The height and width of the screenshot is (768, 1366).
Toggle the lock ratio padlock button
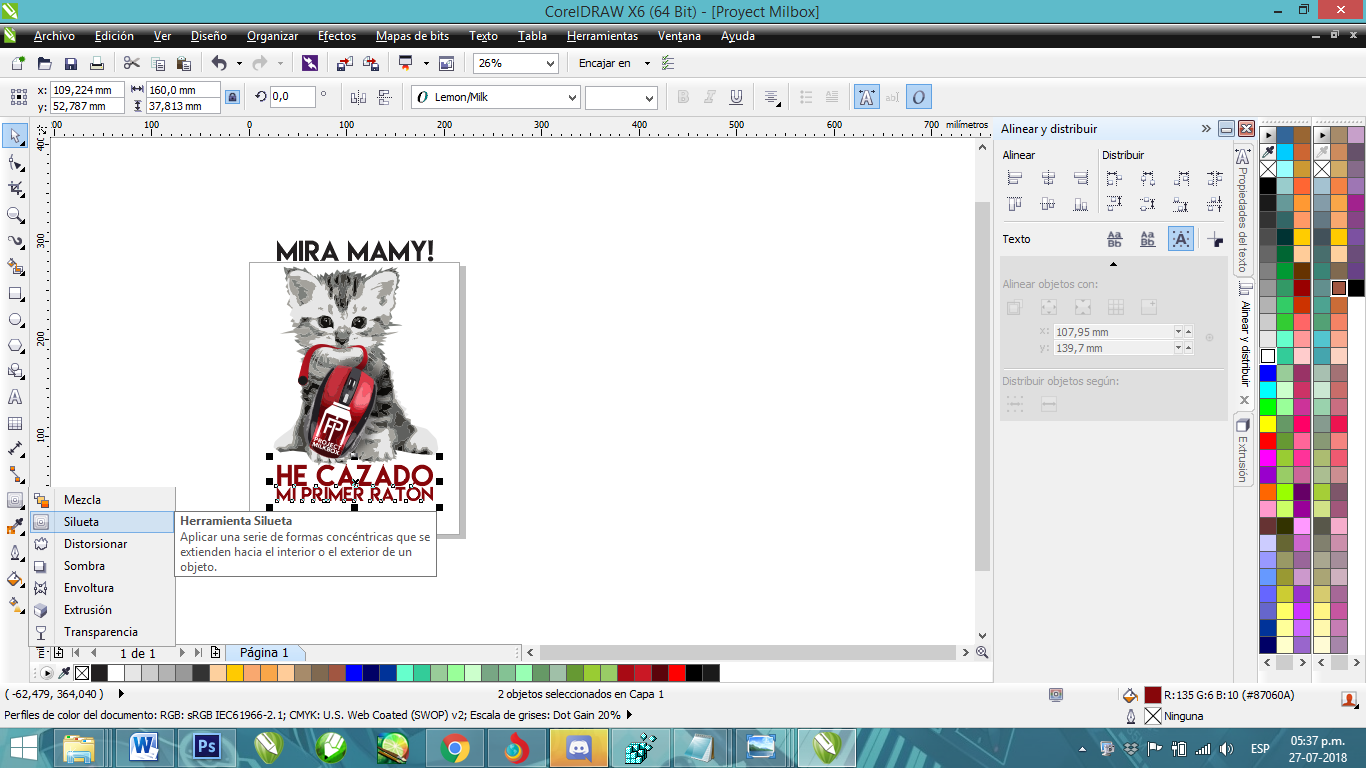pyautogui.click(x=232, y=97)
